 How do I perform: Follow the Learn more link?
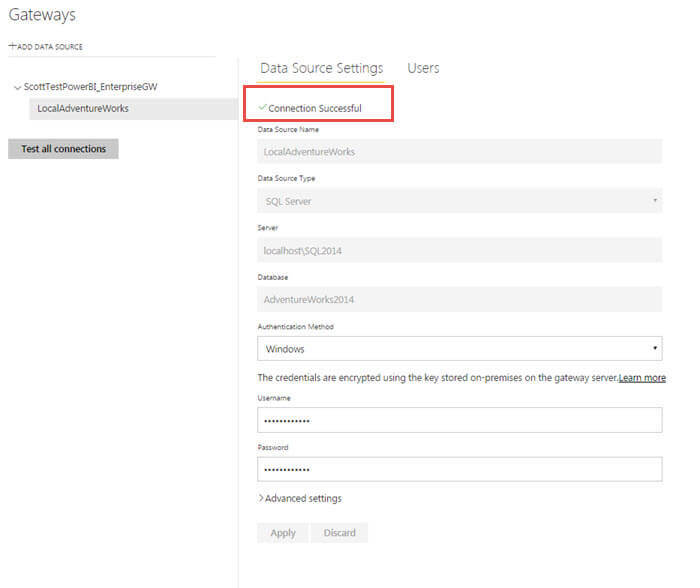coord(642,378)
